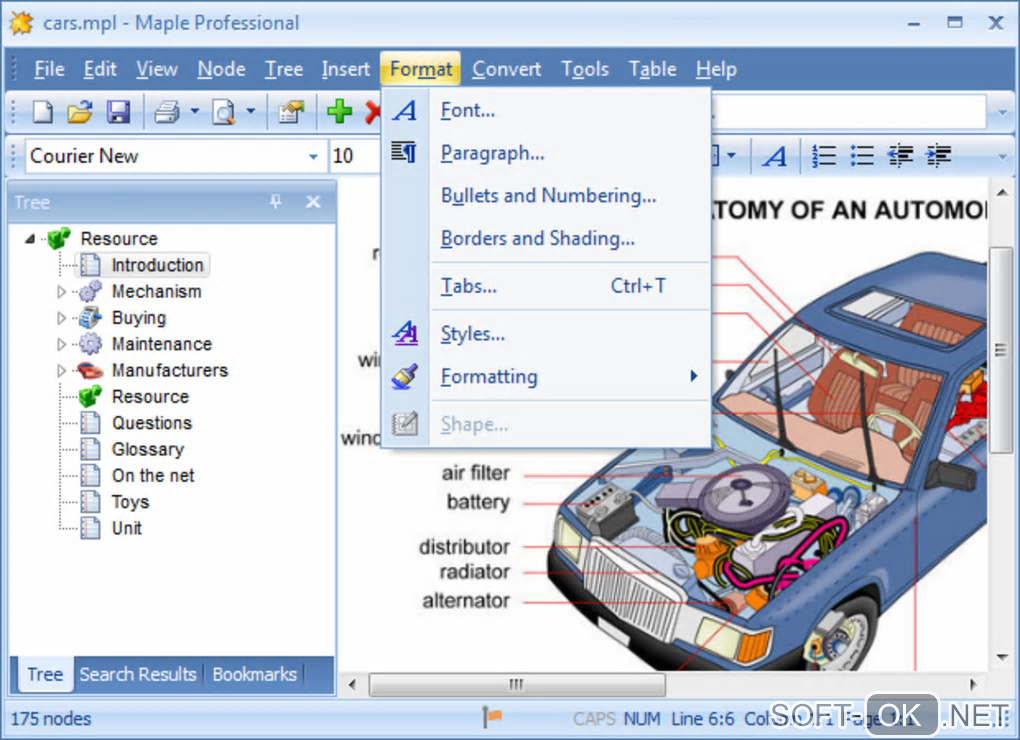Open the Help menu
This screenshot has height=740, width=1020.
click(x=716, y=69)
